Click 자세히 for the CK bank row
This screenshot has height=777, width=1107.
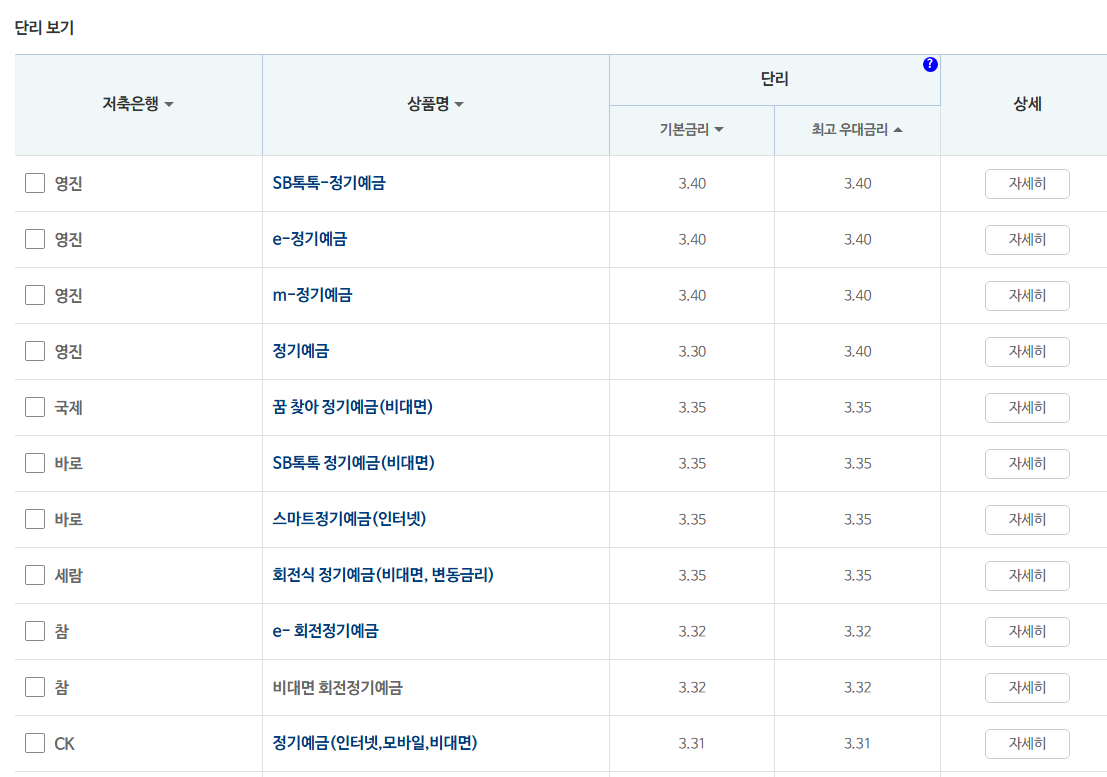[1027, 743]
